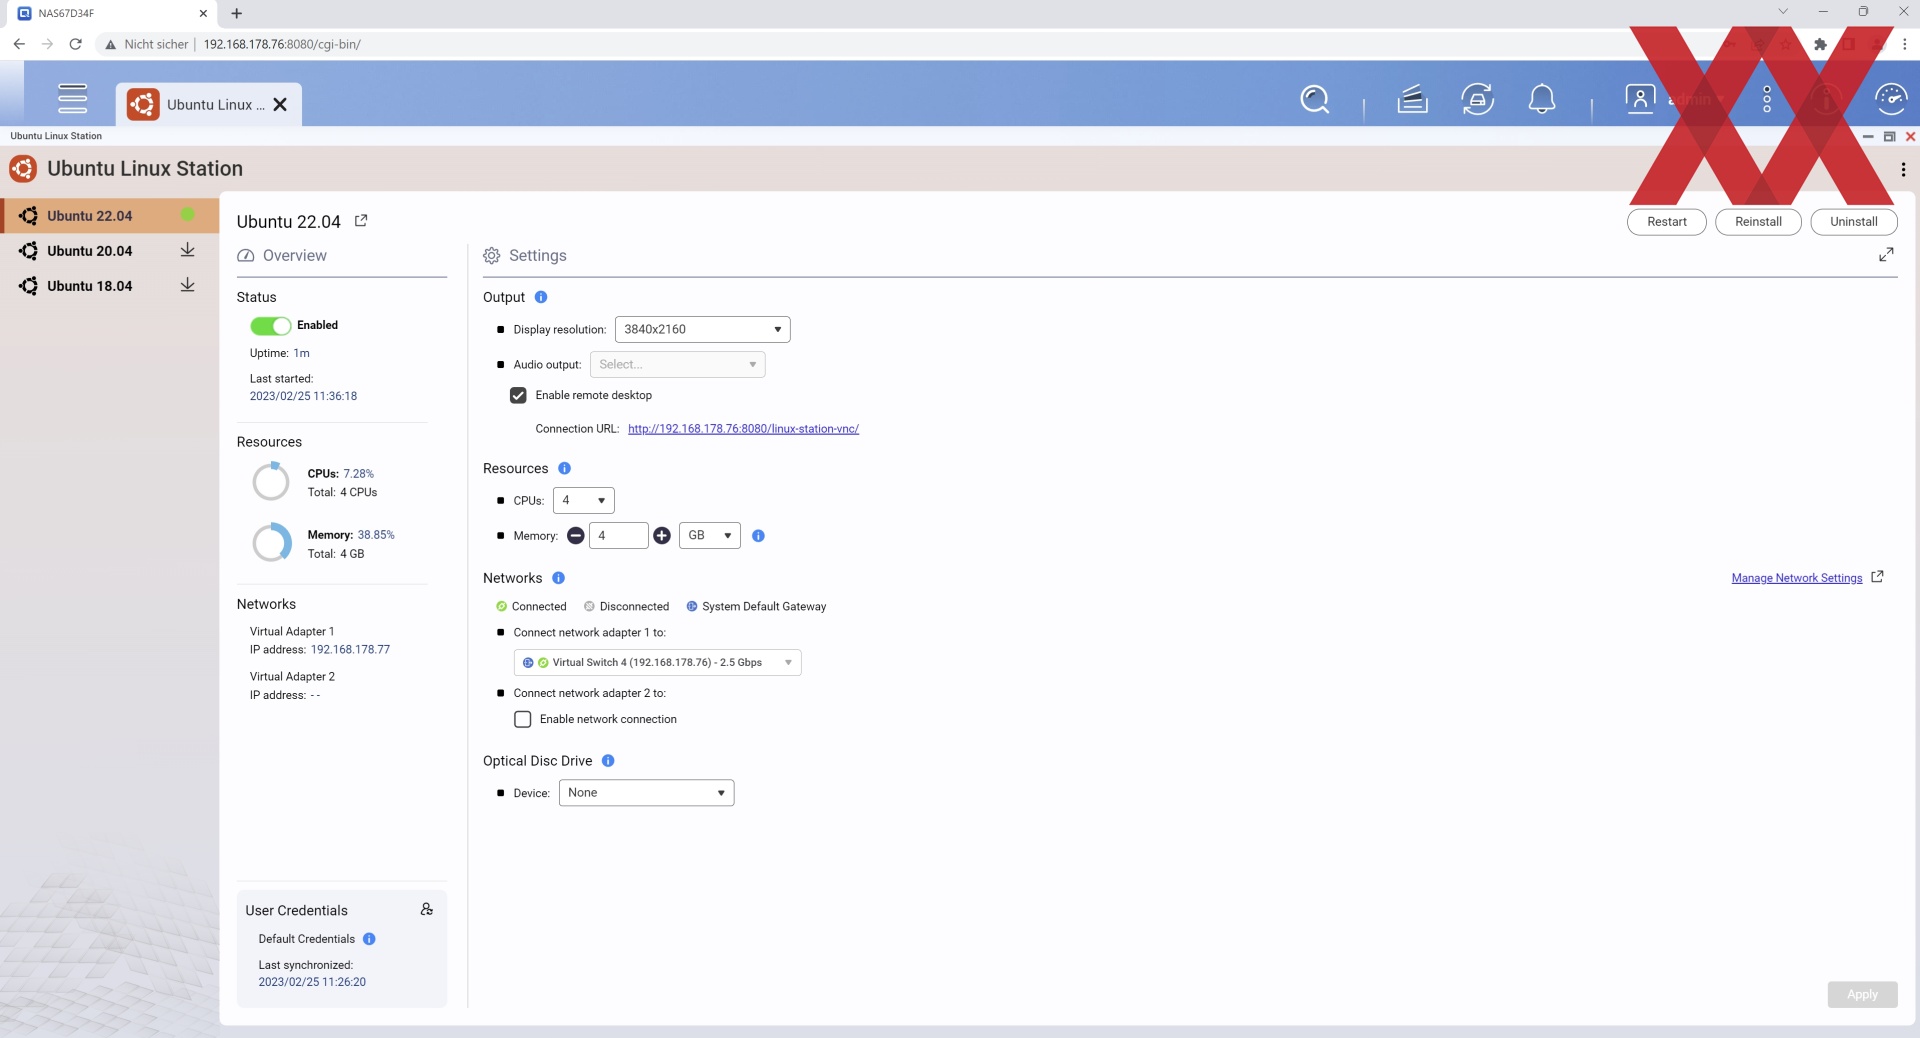Open Ubuntu 22.04 in new window icon
Viewport: 1920px width, 1038px height.
361,221
